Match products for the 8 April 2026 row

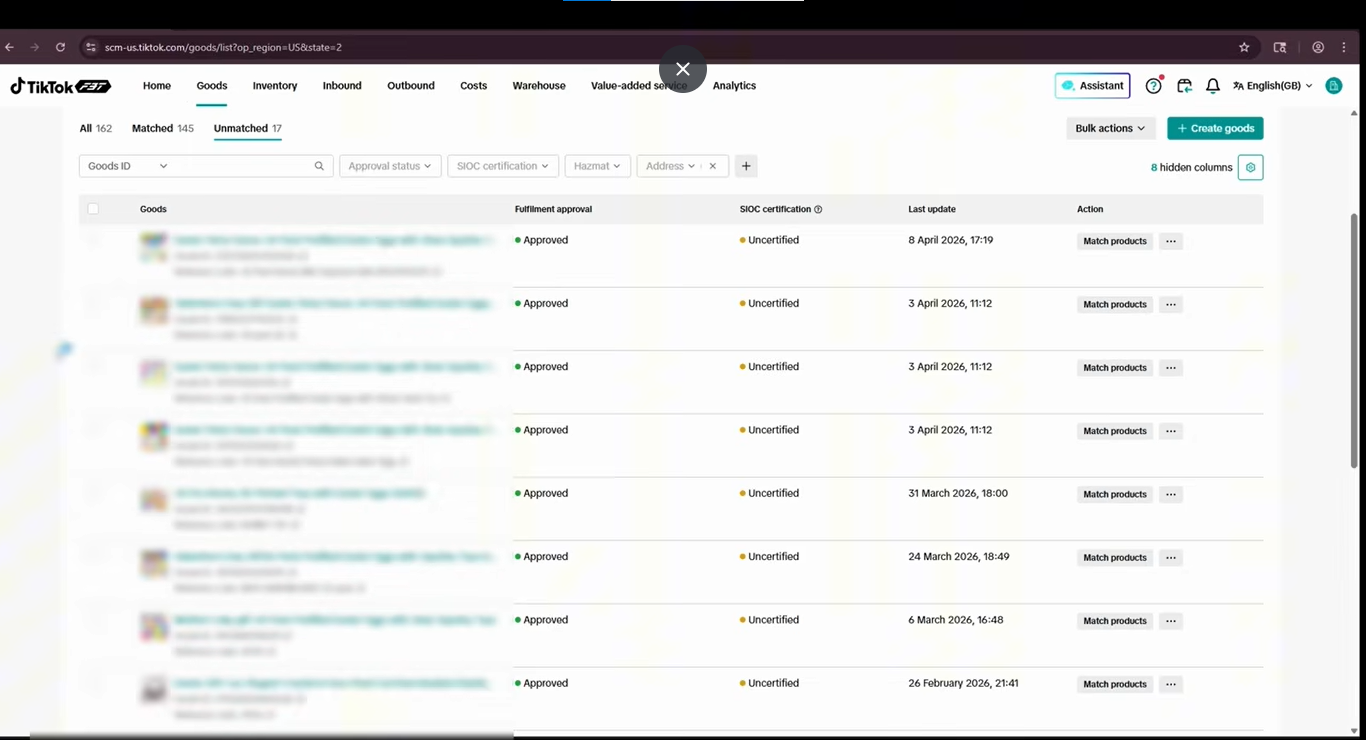(1115, 241)
